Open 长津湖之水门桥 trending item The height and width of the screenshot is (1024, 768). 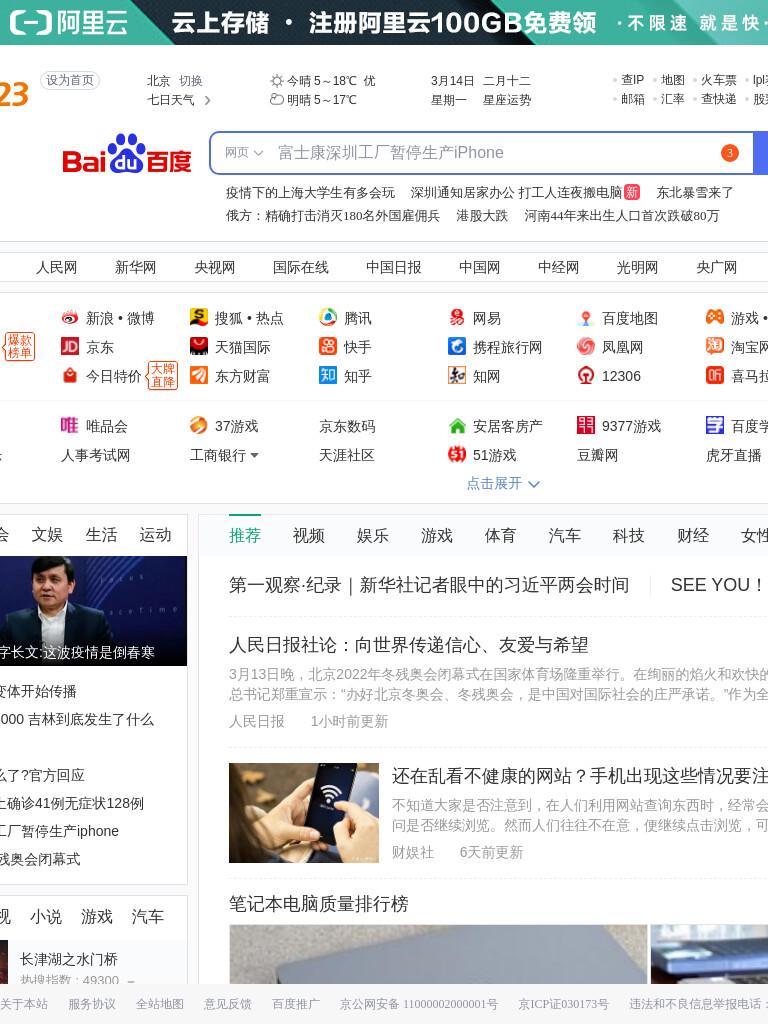69,959
